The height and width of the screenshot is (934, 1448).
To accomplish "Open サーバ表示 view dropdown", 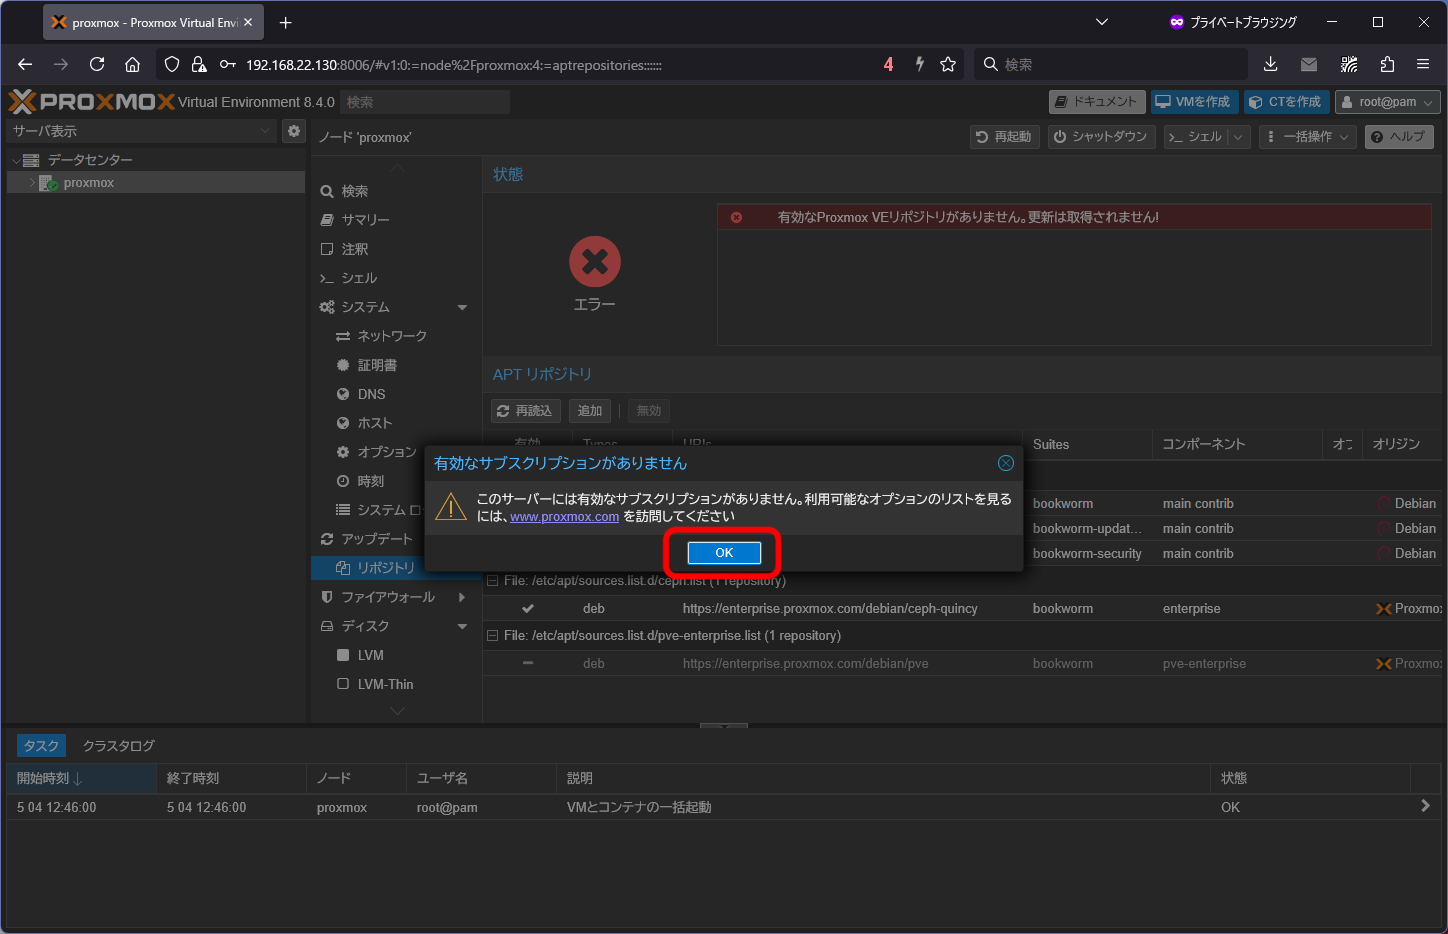I will 141,131.
